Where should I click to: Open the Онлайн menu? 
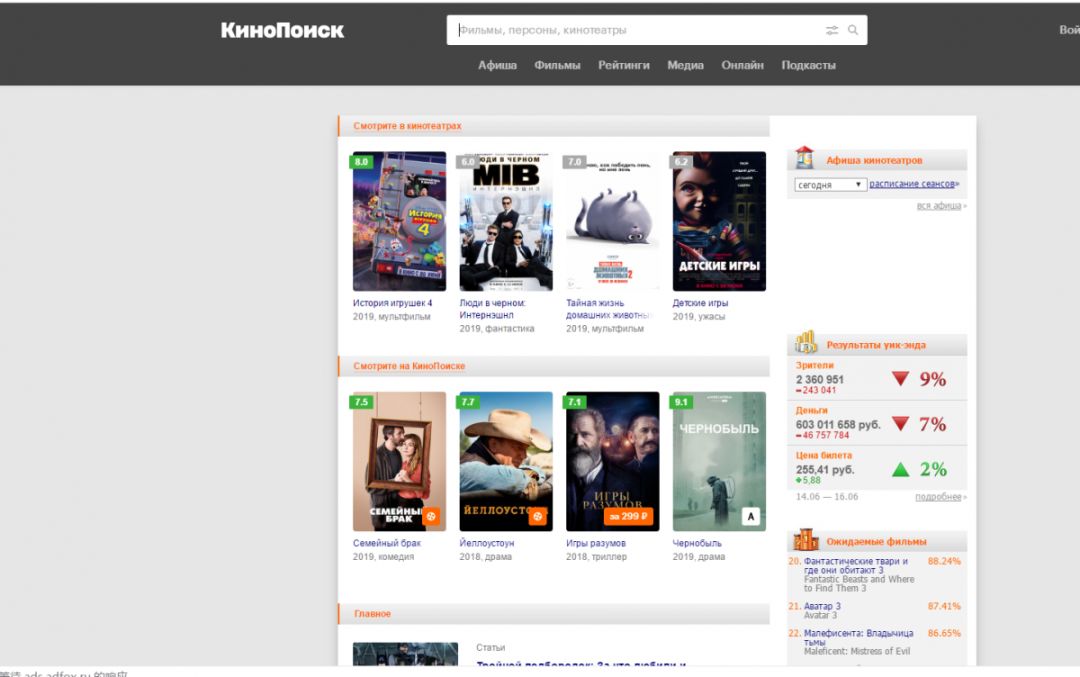pyautogui.click(x=742, y=65)
